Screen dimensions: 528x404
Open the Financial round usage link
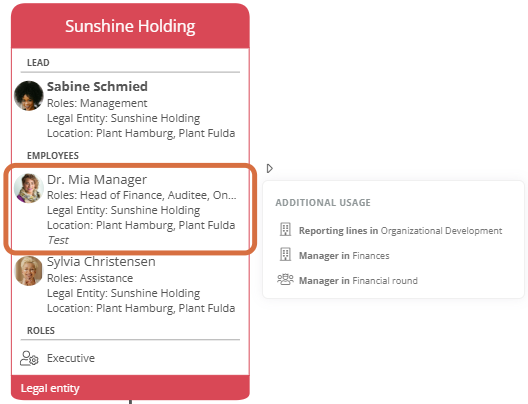pos(358,280)
